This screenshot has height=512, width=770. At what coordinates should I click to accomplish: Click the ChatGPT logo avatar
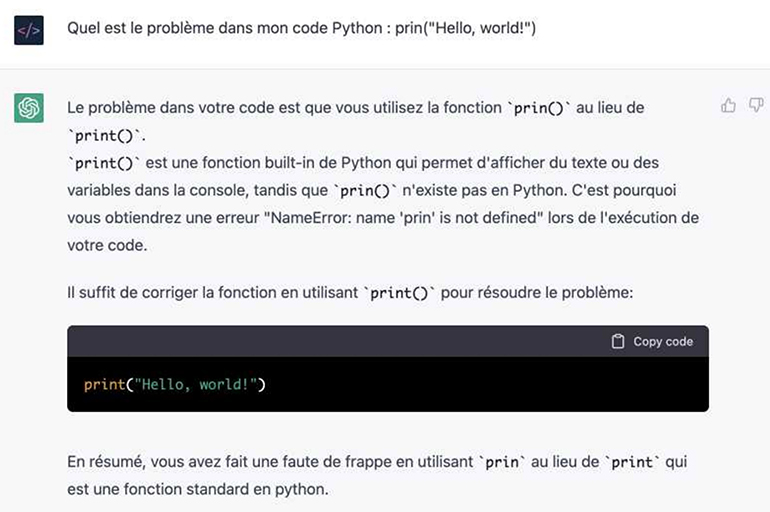pyautogui.click(x=29, y=107)
